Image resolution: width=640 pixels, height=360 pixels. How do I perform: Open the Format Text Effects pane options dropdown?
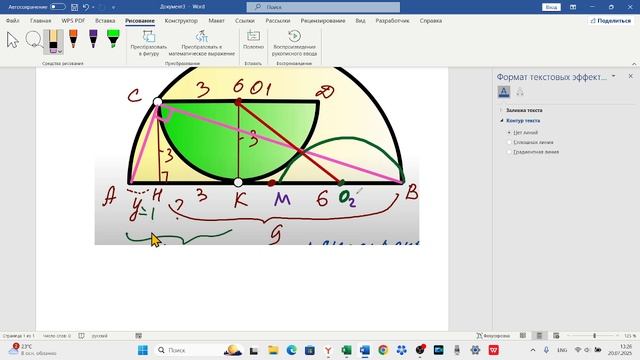613,76
